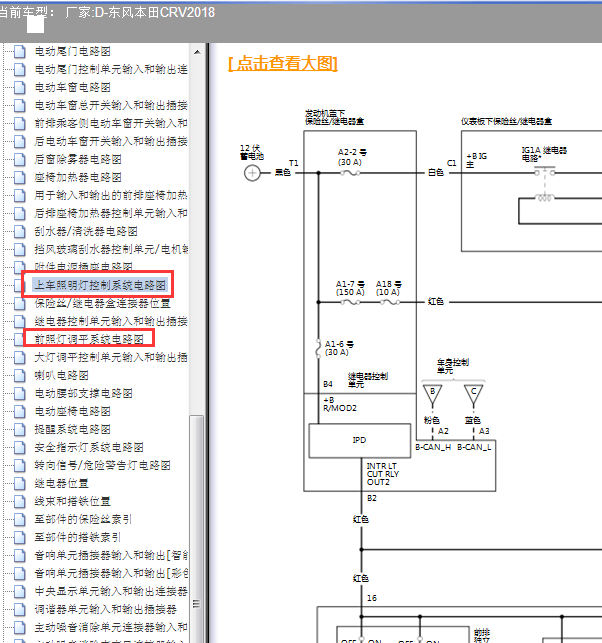Screen dimensions: 602x643
Task: Select 音响单元插接器输入和输出[彩色 item
Action: coord(111,573)
